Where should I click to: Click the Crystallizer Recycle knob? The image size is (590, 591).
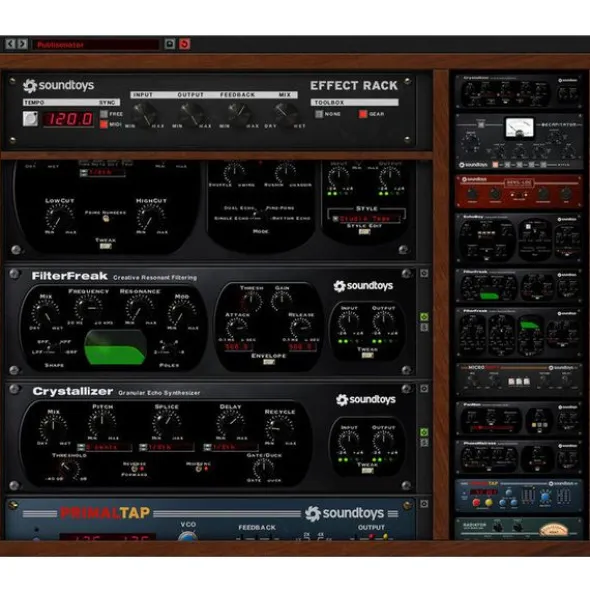click(280, 429)
